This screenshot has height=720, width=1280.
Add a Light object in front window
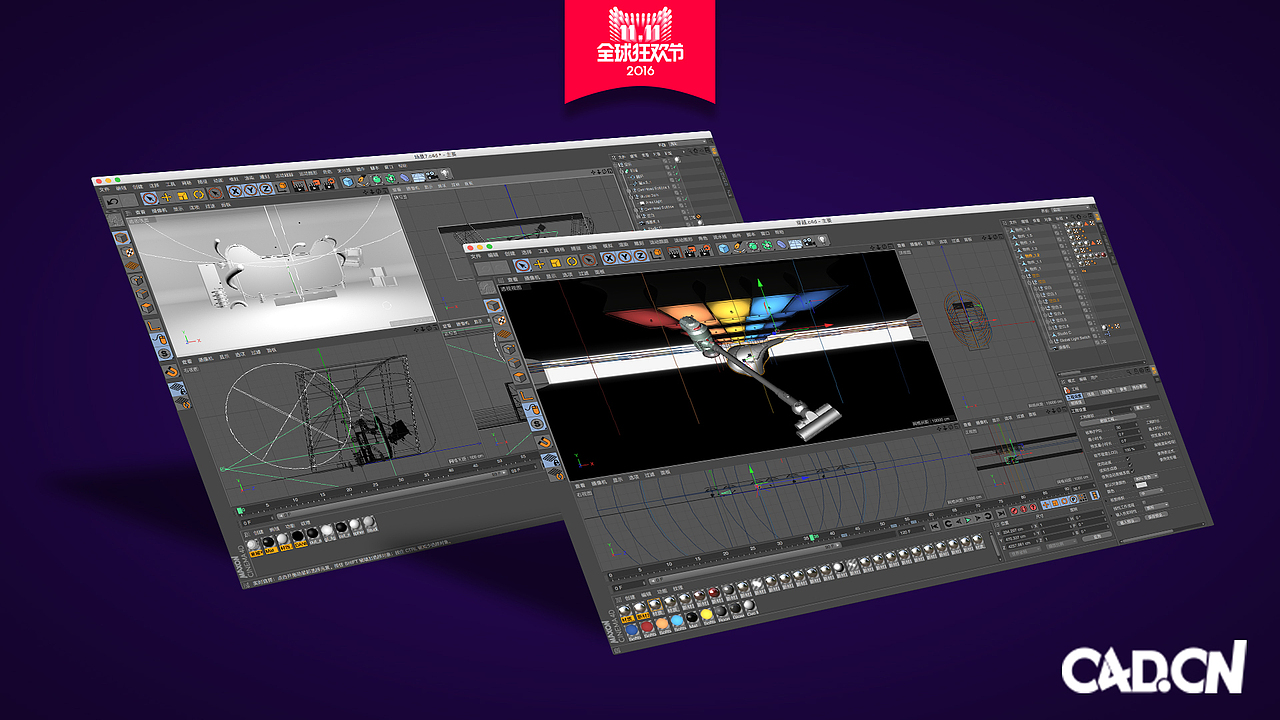click(822, 239)
